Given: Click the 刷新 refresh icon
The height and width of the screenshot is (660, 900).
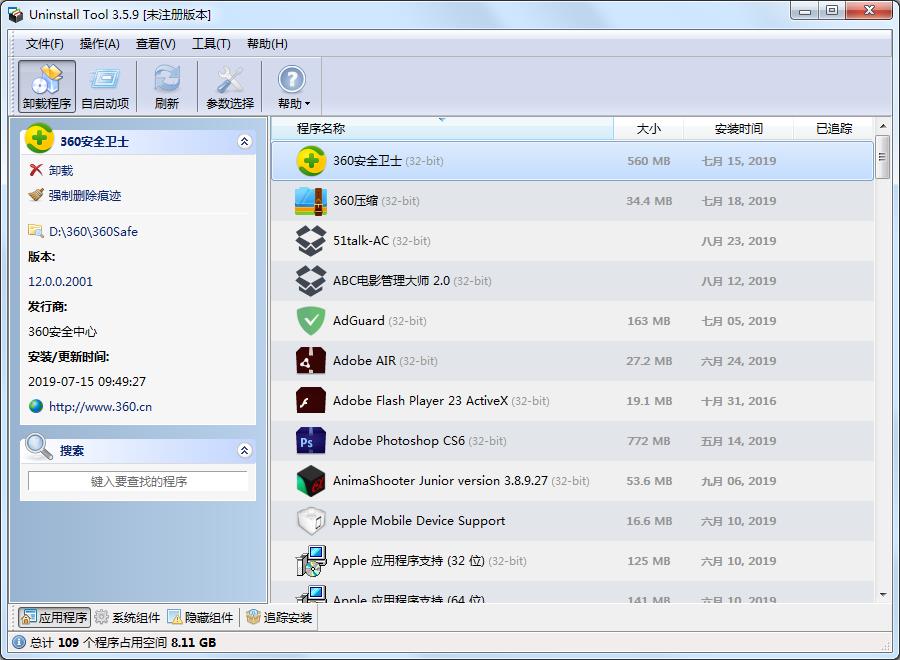Looking at the screenshot, I should [166, 78].
